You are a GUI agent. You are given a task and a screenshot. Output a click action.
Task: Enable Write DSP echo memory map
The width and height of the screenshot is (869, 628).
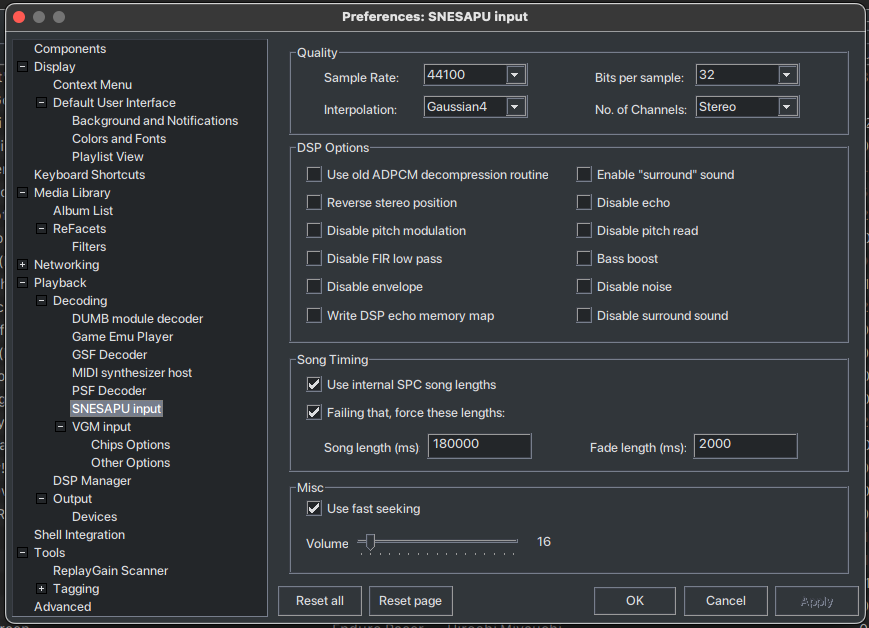tap(314, 315)
